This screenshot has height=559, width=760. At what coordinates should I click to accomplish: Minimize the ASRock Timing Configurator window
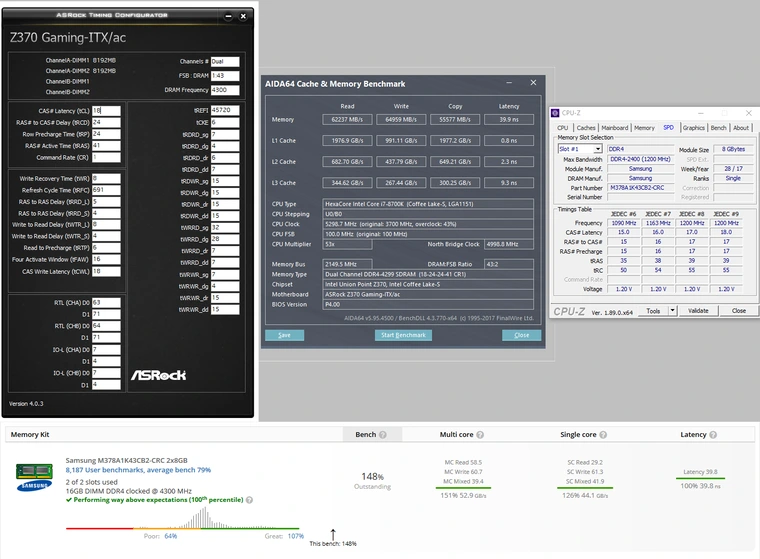228,16
